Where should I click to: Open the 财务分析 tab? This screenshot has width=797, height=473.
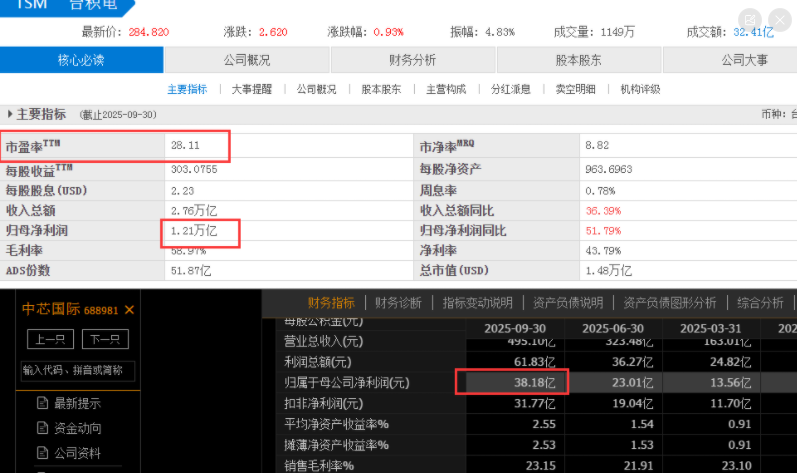tap(413, 60)
